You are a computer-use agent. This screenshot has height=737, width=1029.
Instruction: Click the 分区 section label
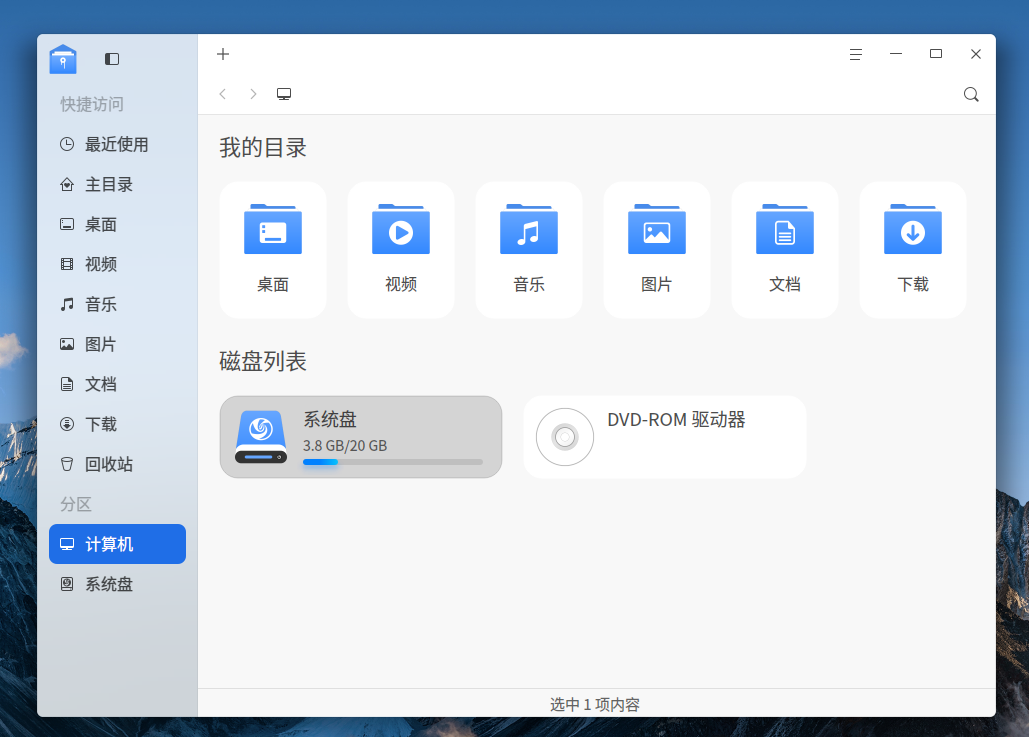click(75, 504)
